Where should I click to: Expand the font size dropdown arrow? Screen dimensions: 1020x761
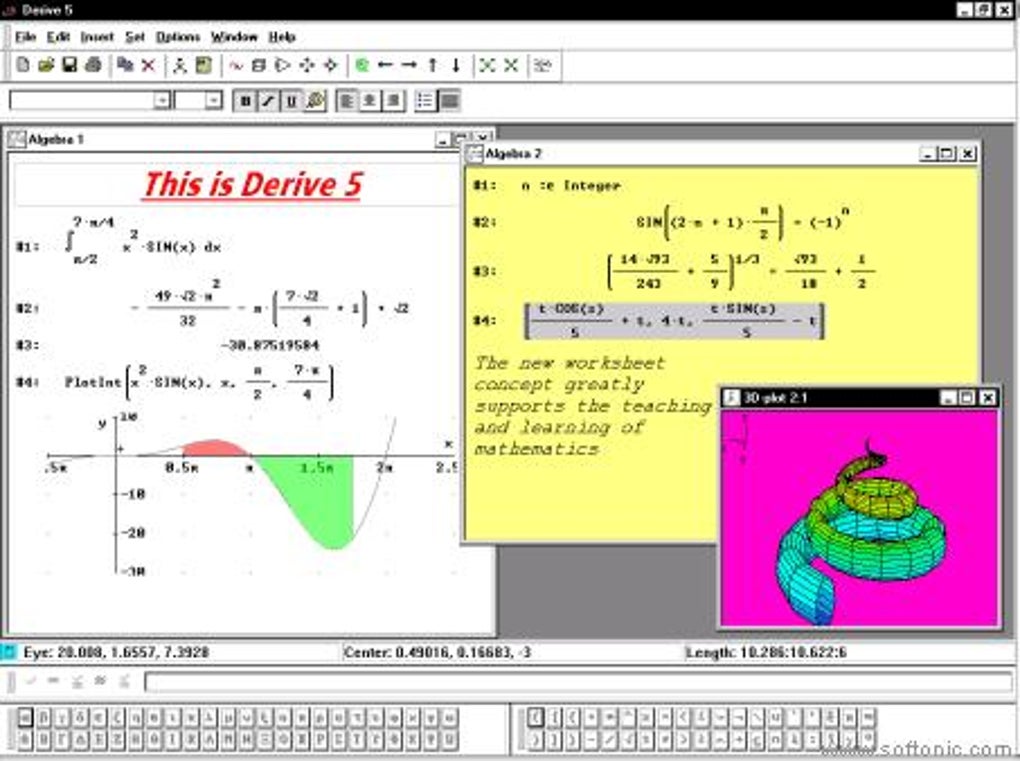point(213,101)
